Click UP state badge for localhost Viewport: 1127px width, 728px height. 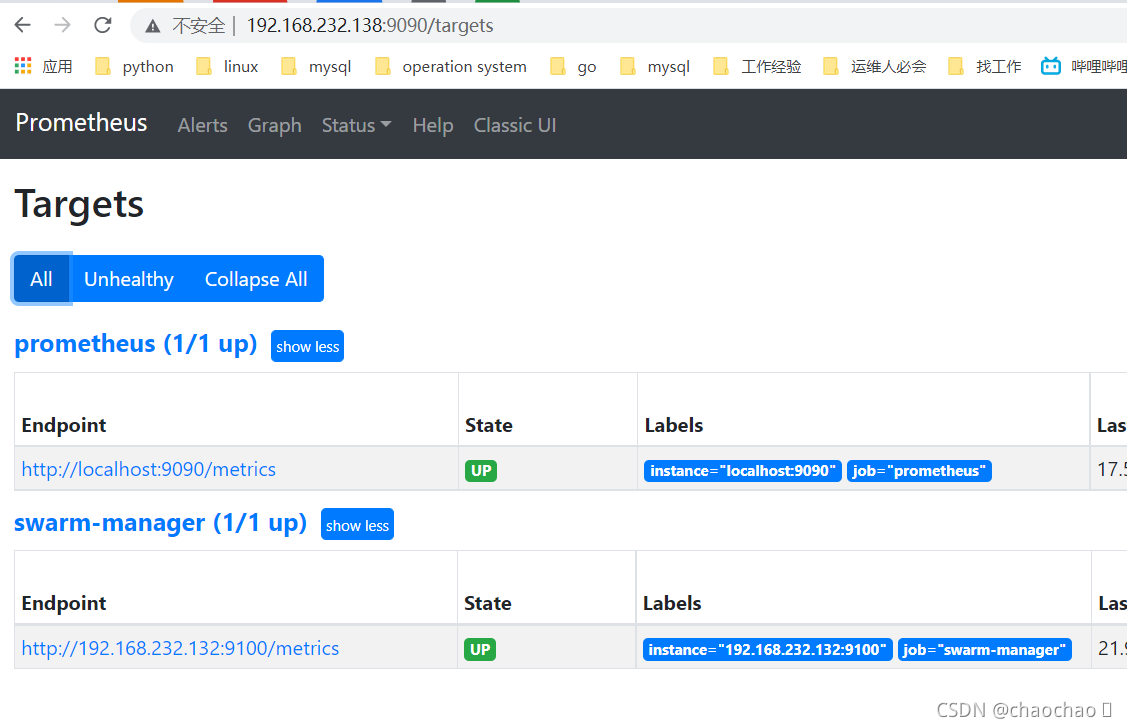[x=481, y=471]
